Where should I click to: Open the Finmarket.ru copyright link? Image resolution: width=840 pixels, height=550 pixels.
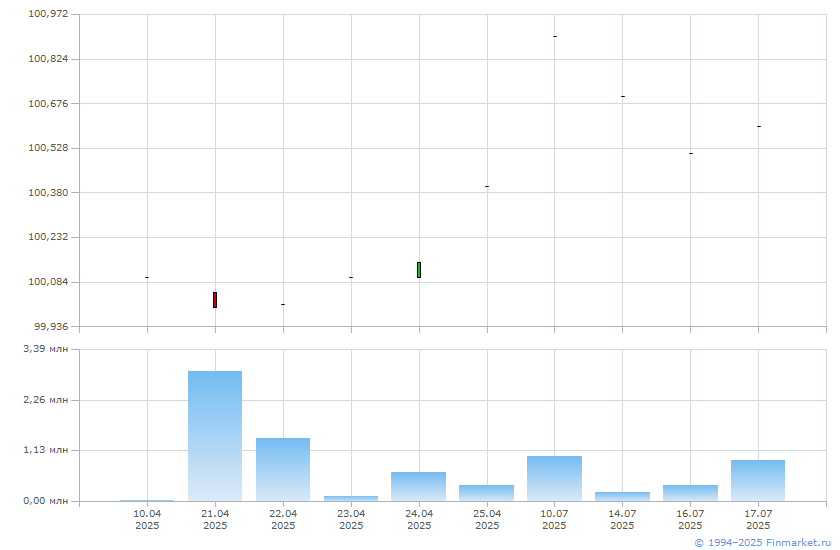(763, 543)
